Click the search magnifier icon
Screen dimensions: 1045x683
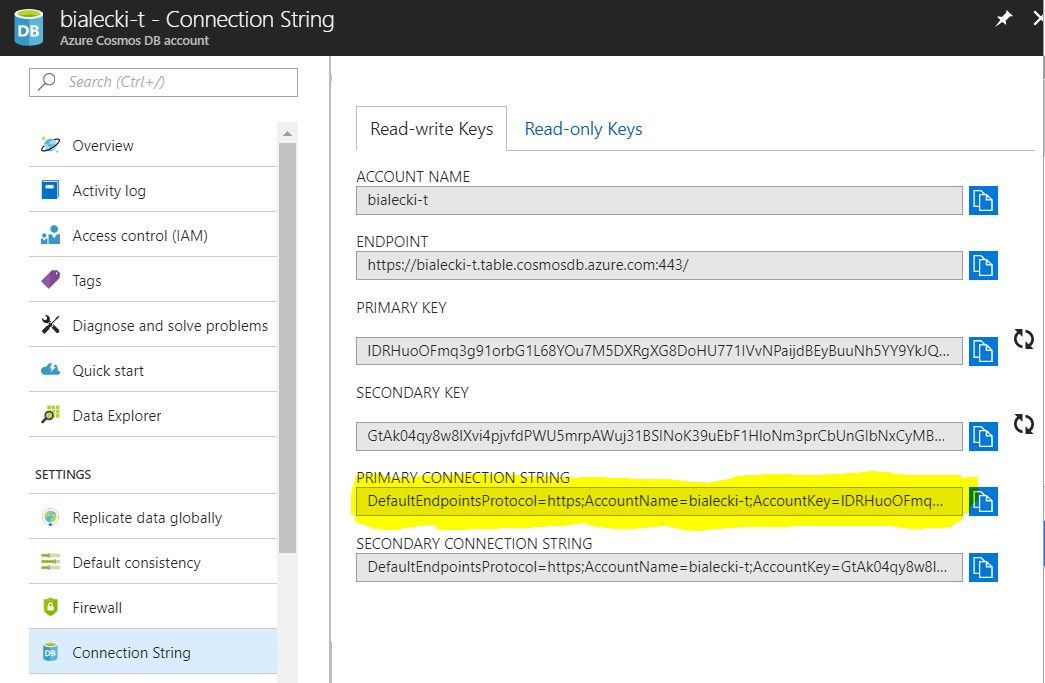point(47,81)
